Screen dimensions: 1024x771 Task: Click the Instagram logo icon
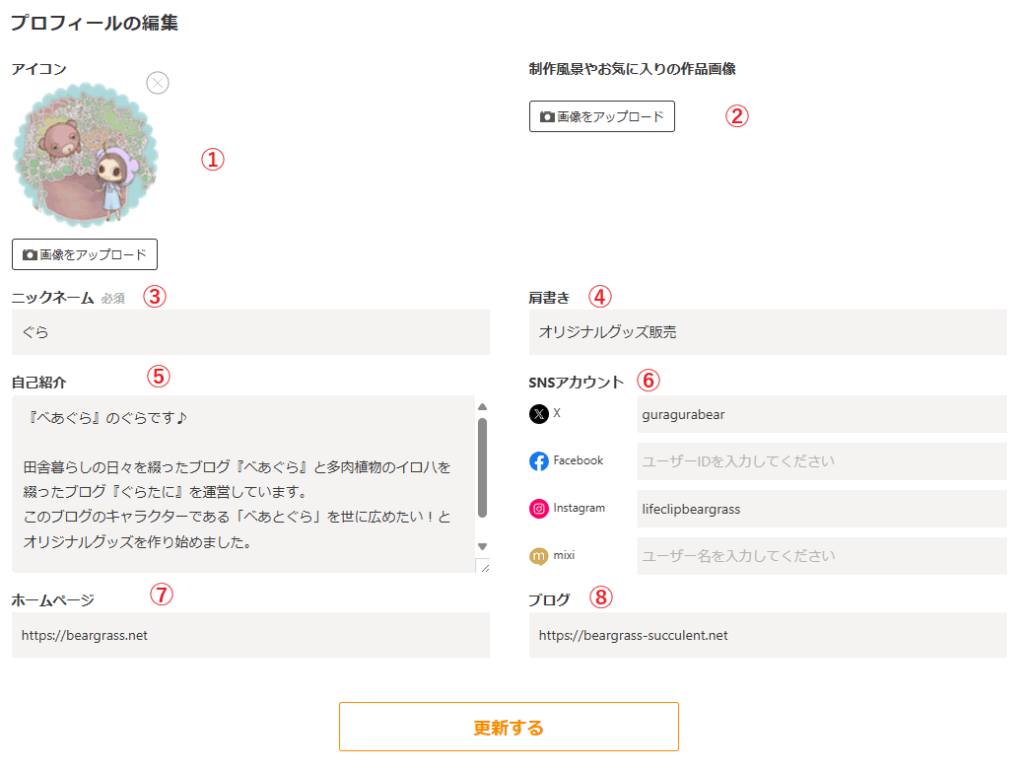[539, 509]
